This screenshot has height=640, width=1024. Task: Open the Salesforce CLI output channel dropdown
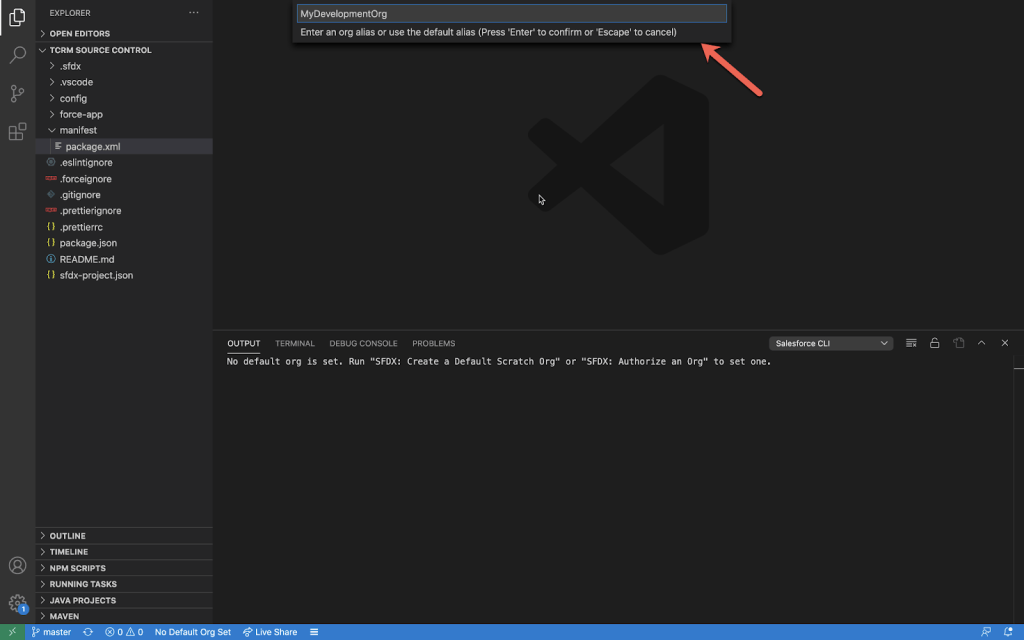pyautogui.click(x=830, y=343)
